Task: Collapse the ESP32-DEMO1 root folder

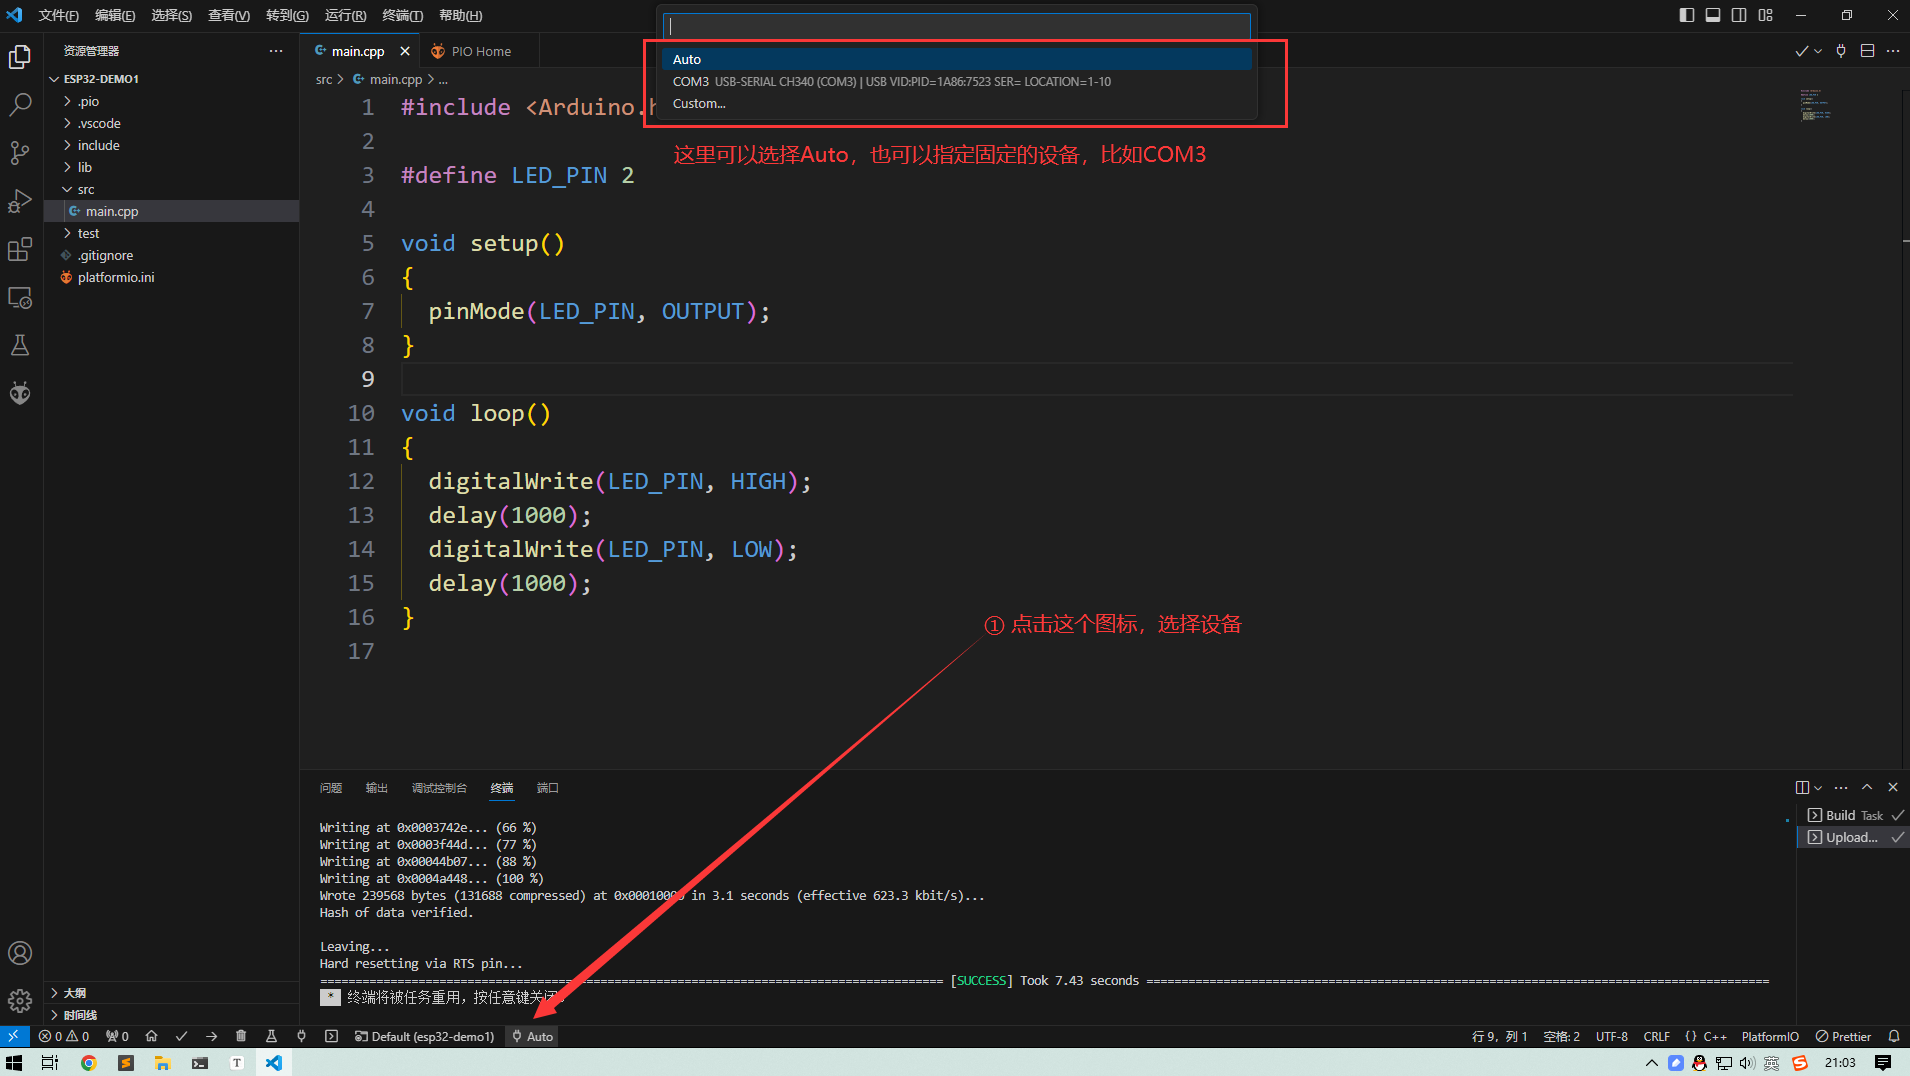Action: pyautogui.click(x=172, y=79)
